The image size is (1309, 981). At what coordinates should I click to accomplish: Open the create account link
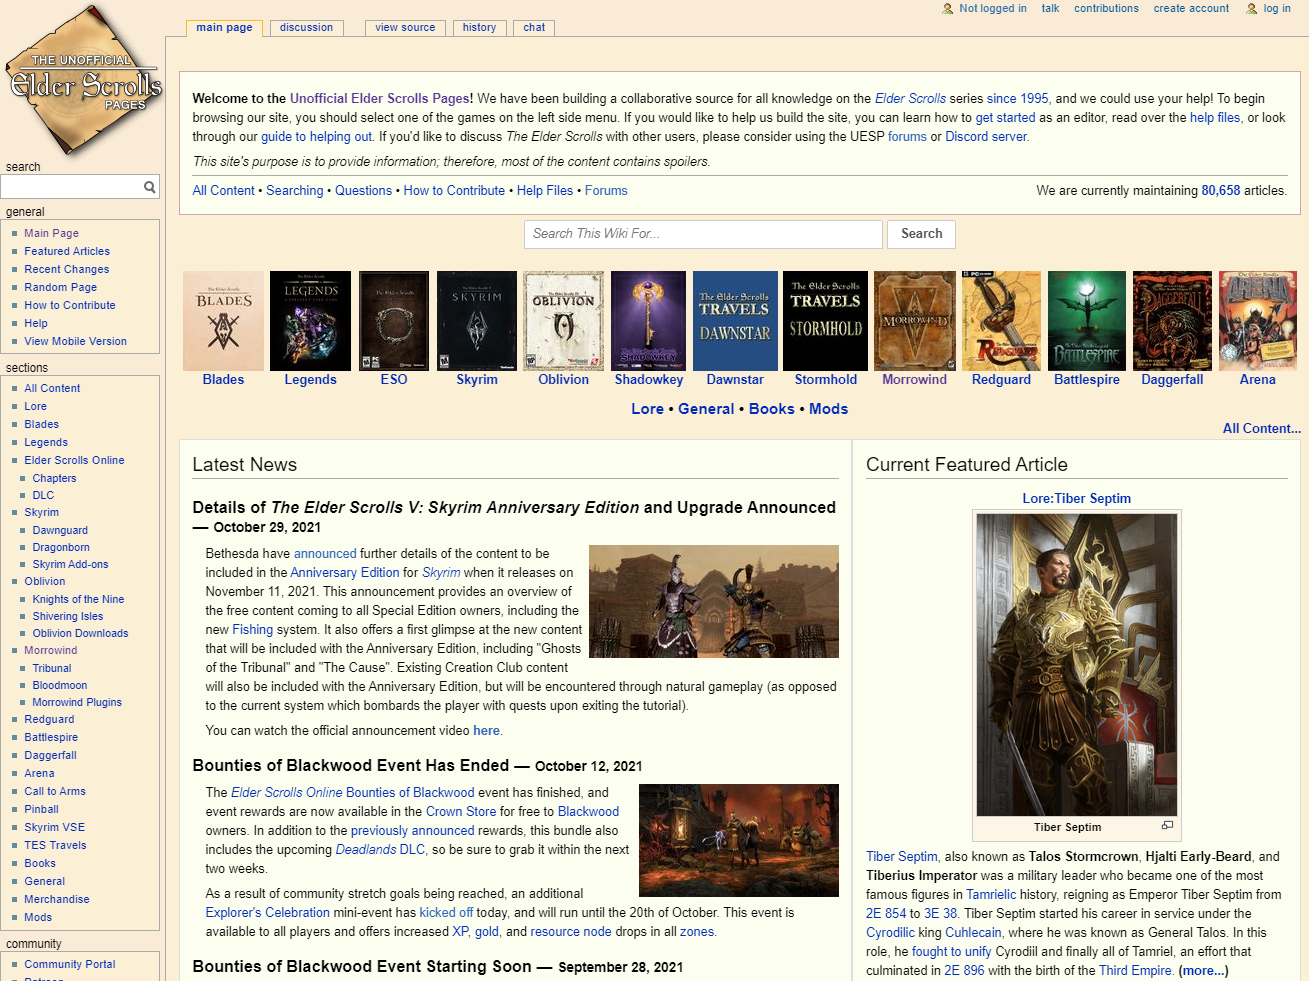tap(1191, 9)
